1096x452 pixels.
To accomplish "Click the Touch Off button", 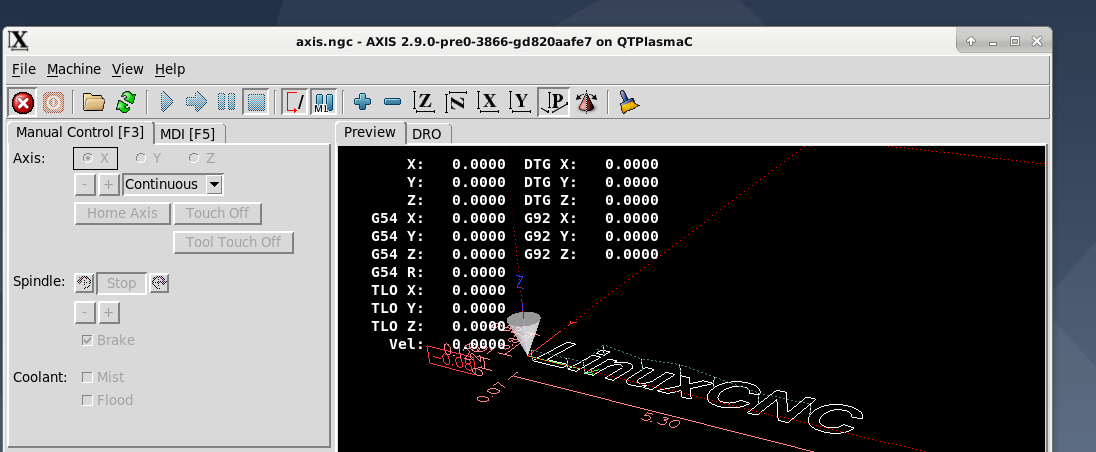I will click(217, 213).
